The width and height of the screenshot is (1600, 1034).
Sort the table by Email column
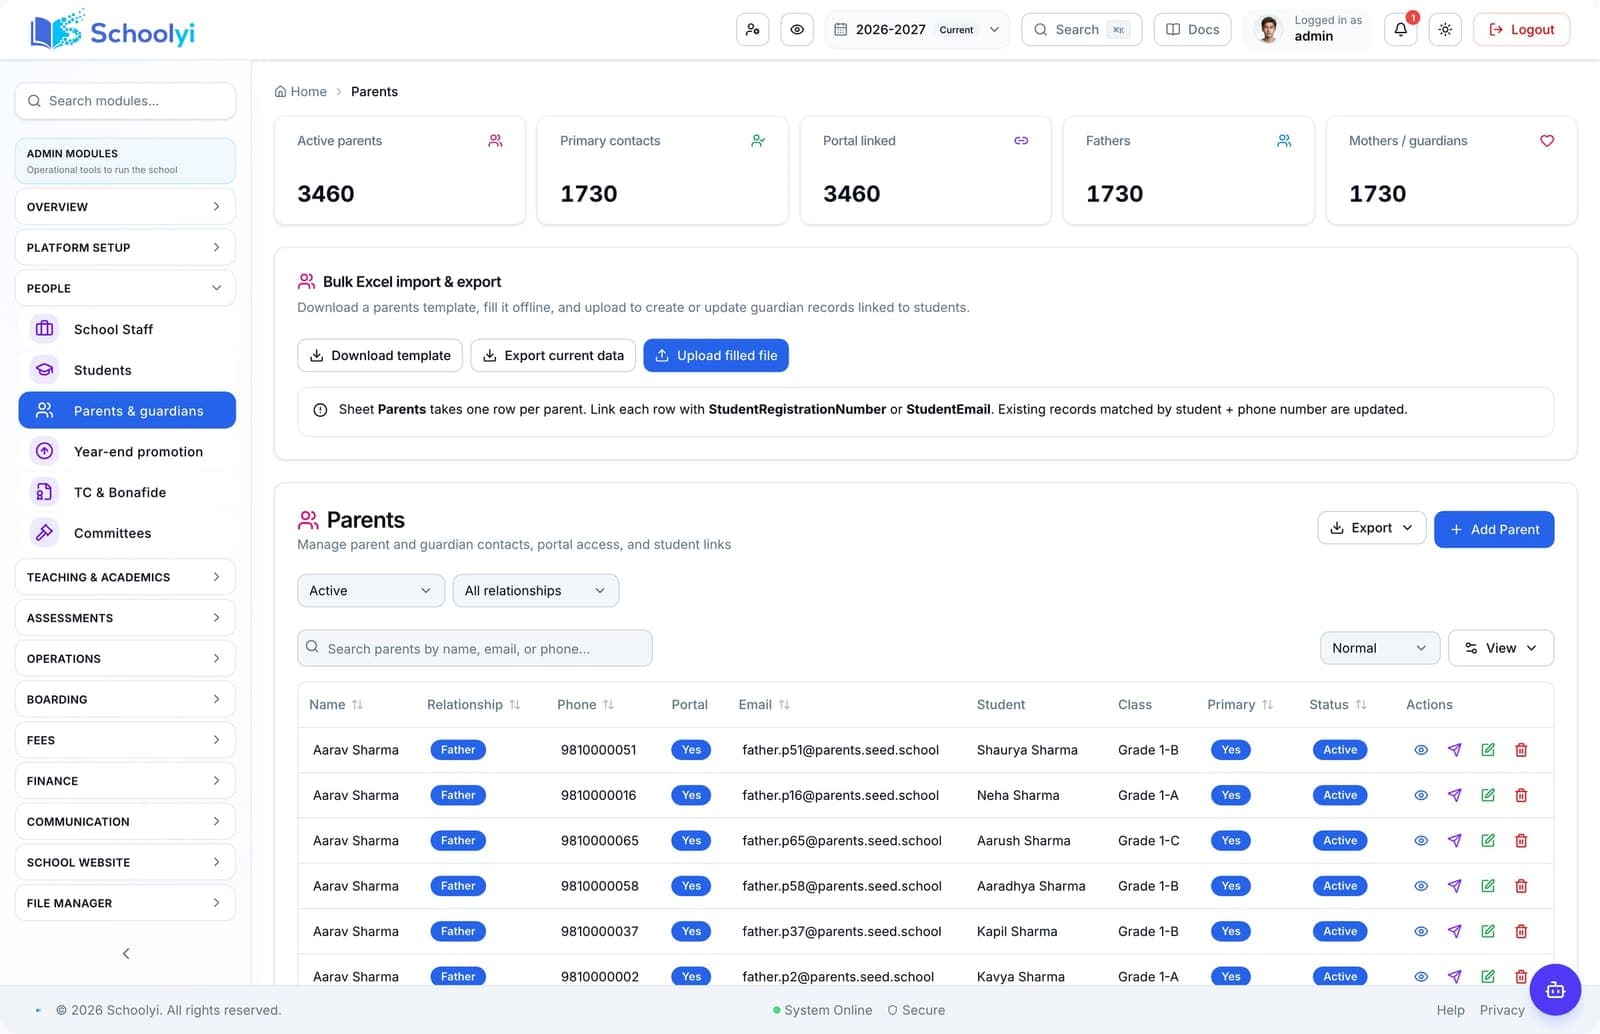point(764,705)
